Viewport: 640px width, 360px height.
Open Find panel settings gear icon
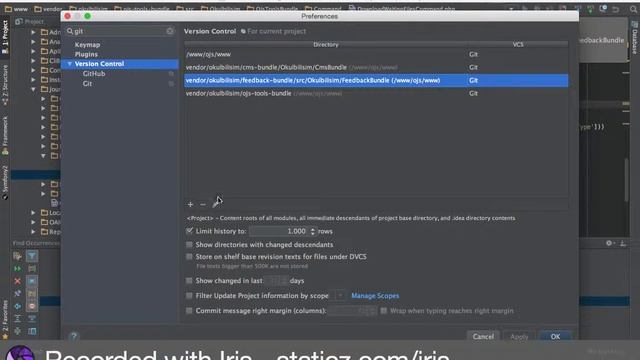click(x=610, y=243)
